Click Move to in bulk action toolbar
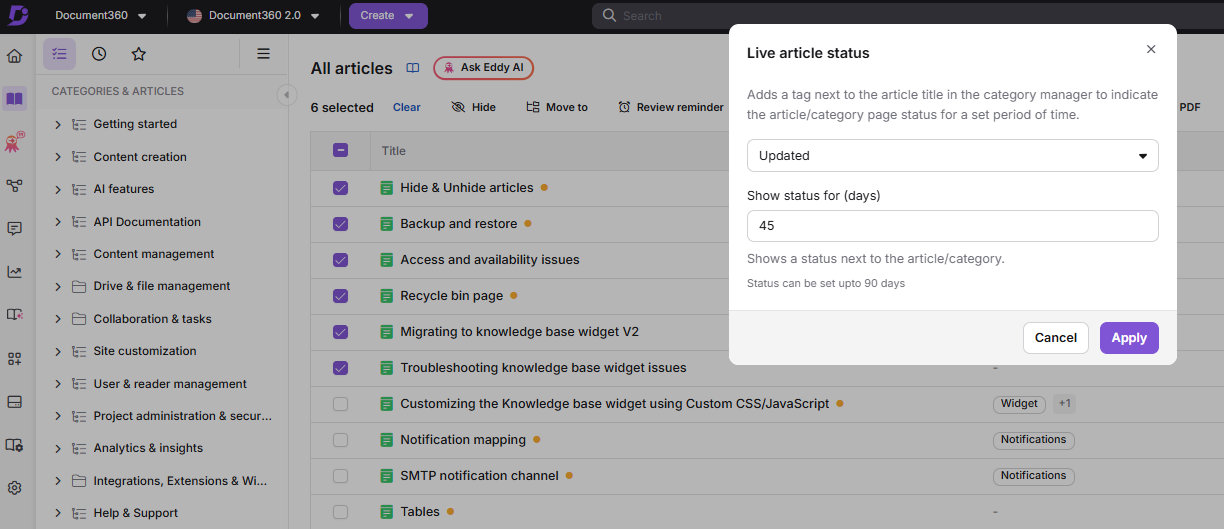 [557, 107]
